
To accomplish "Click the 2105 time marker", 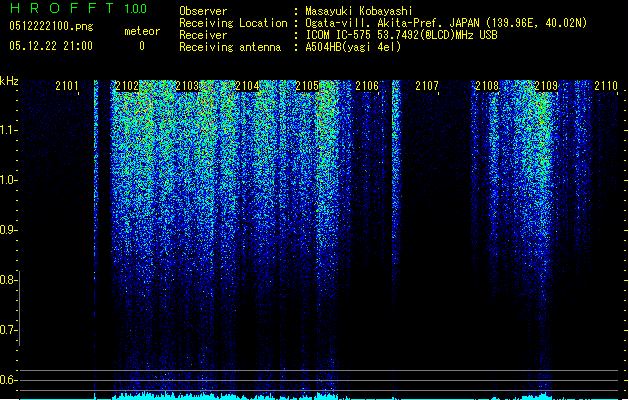I will (307, 86).
